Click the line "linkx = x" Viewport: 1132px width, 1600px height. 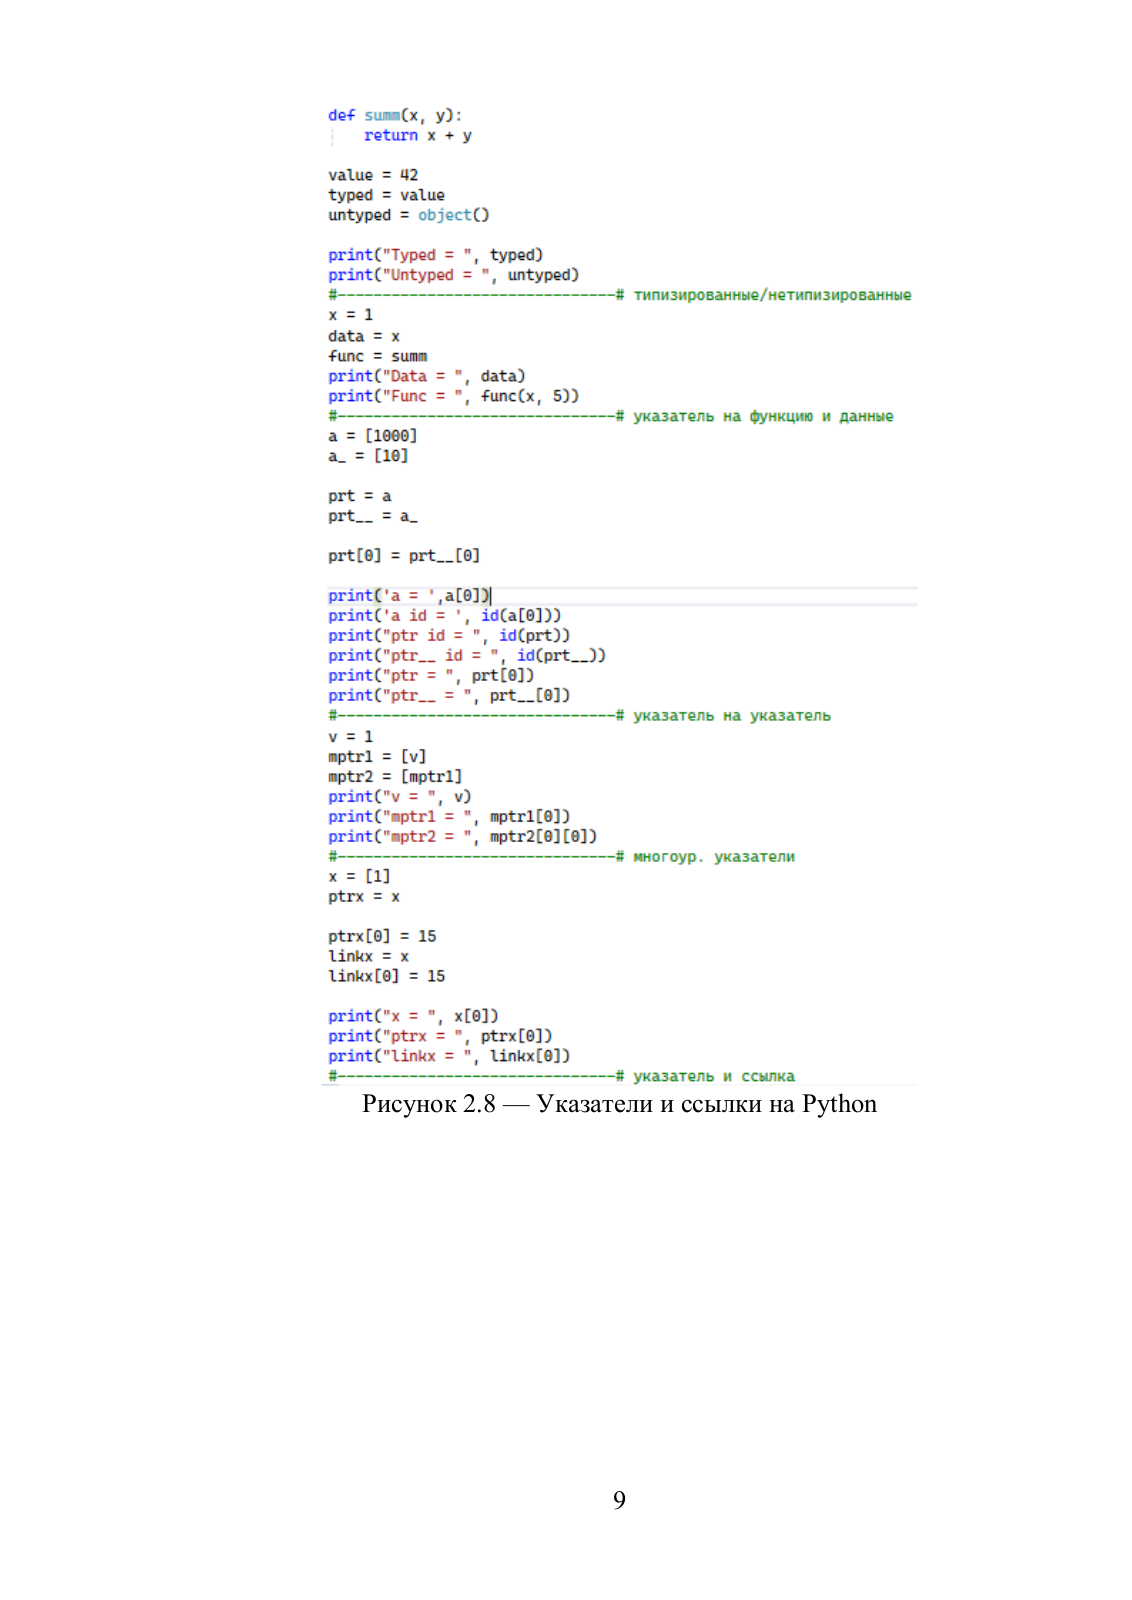[x=368, y=957]
